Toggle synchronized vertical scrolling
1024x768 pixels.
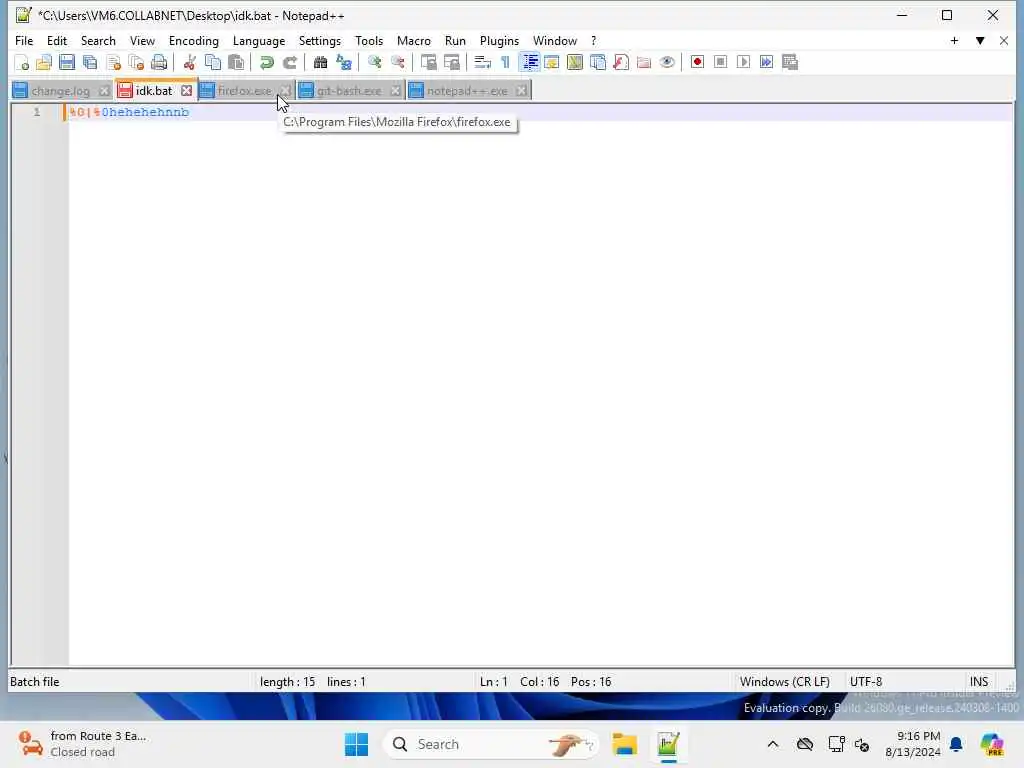428,62
